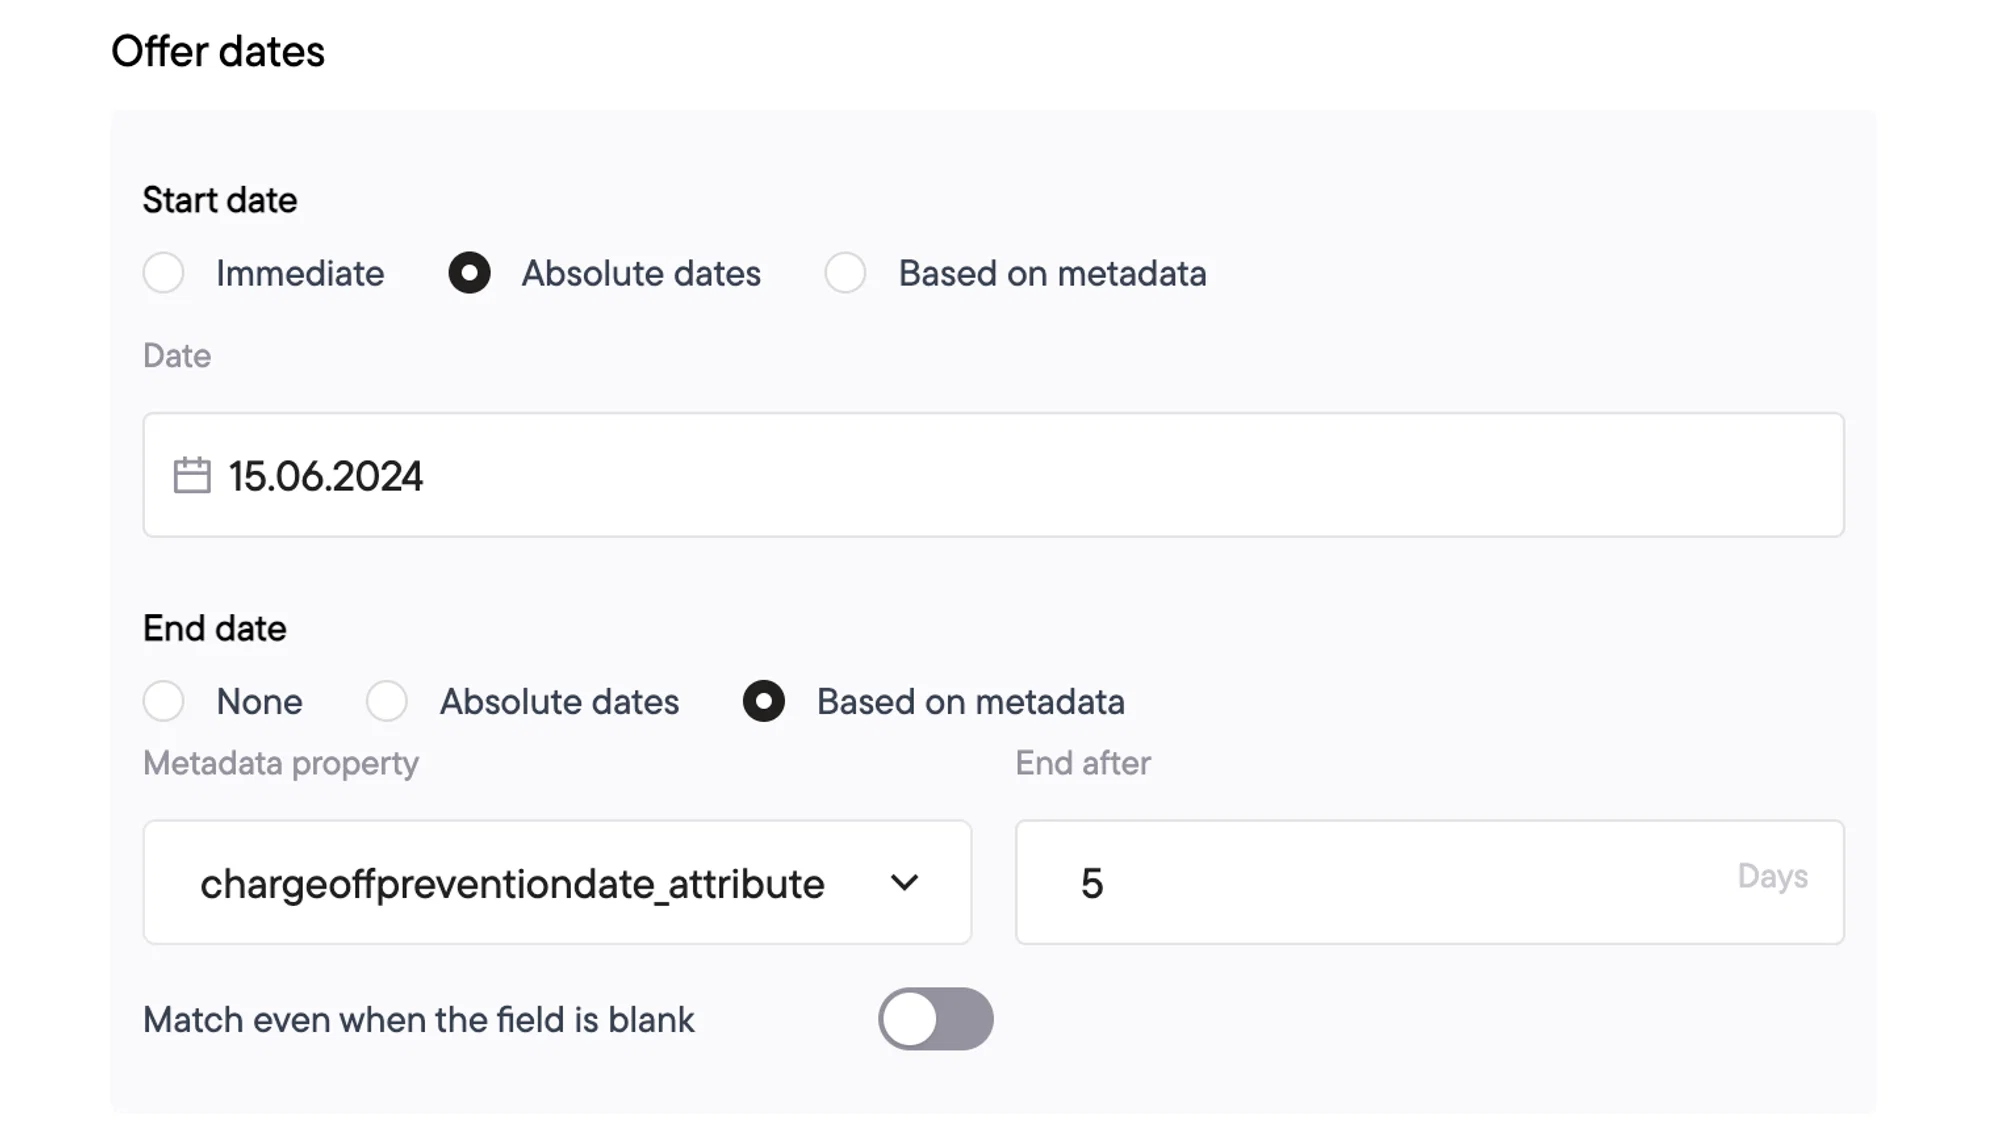The image size is (2000, 1130).
Task: Click Based on metadata label under Start date
Action: click(x=1052, y=273)
